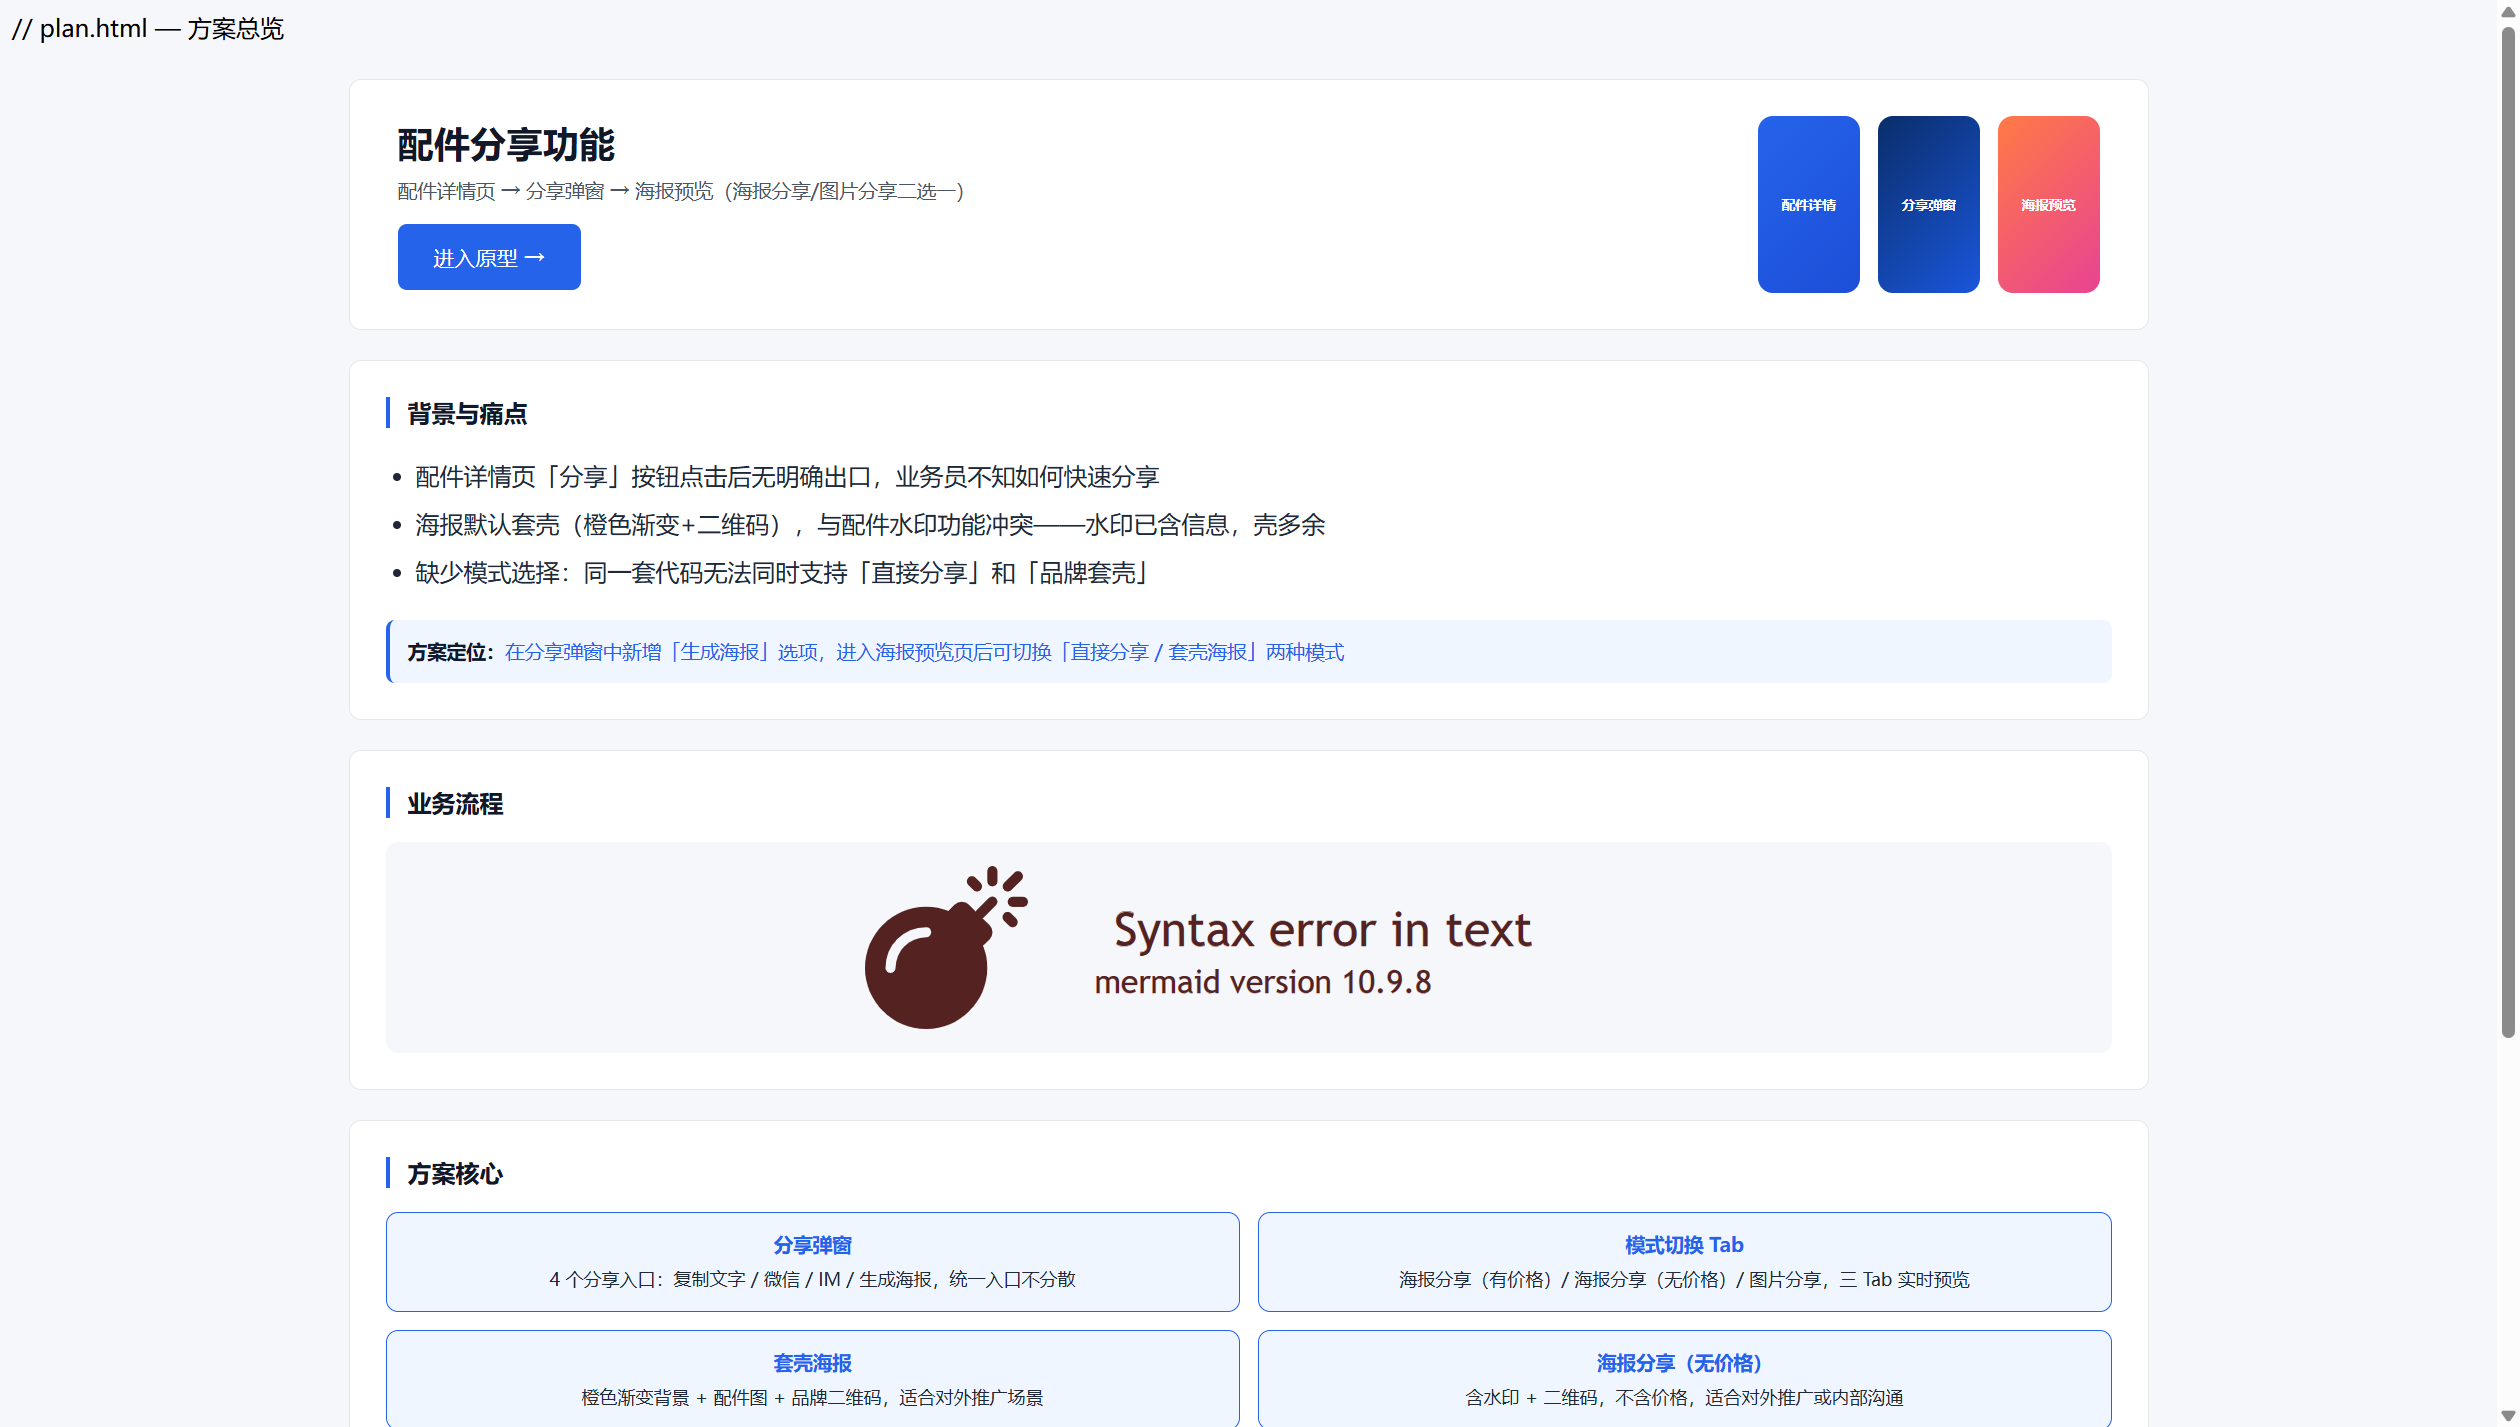Click the 'Syntax error in text' message

tap(1322, 930)
